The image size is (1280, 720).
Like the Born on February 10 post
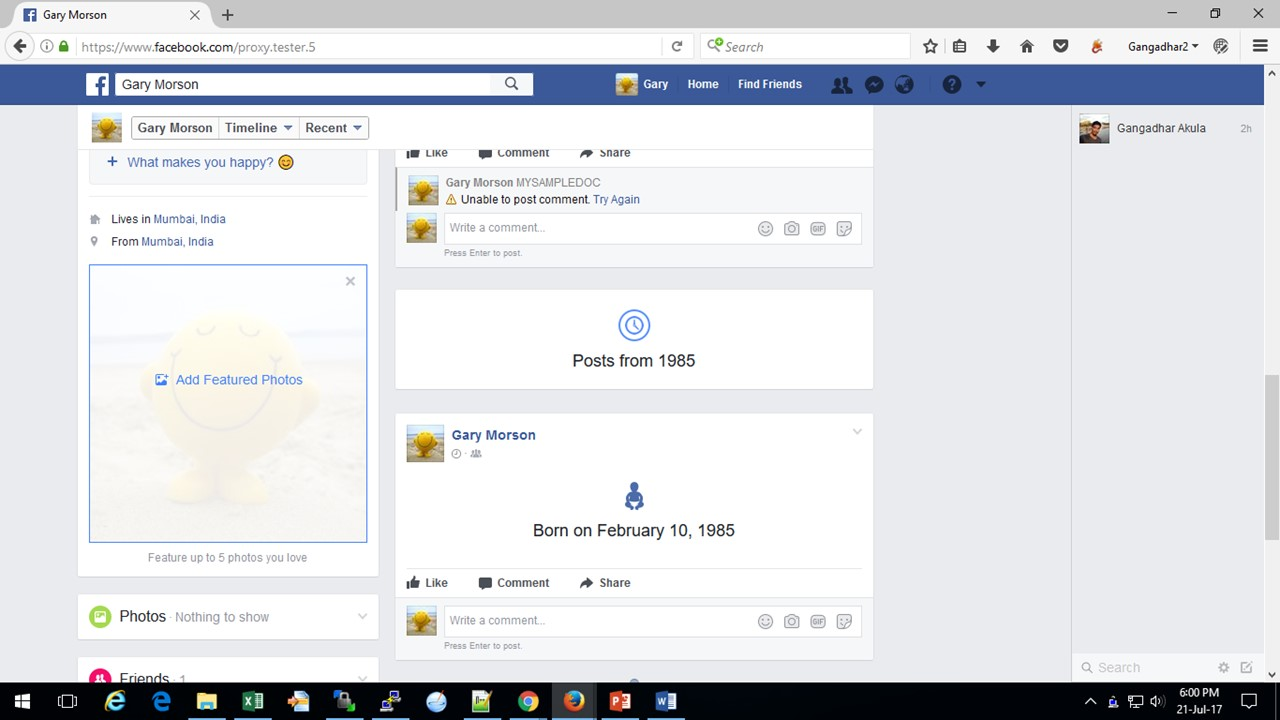pyautogui.click(x=427, y=583)
